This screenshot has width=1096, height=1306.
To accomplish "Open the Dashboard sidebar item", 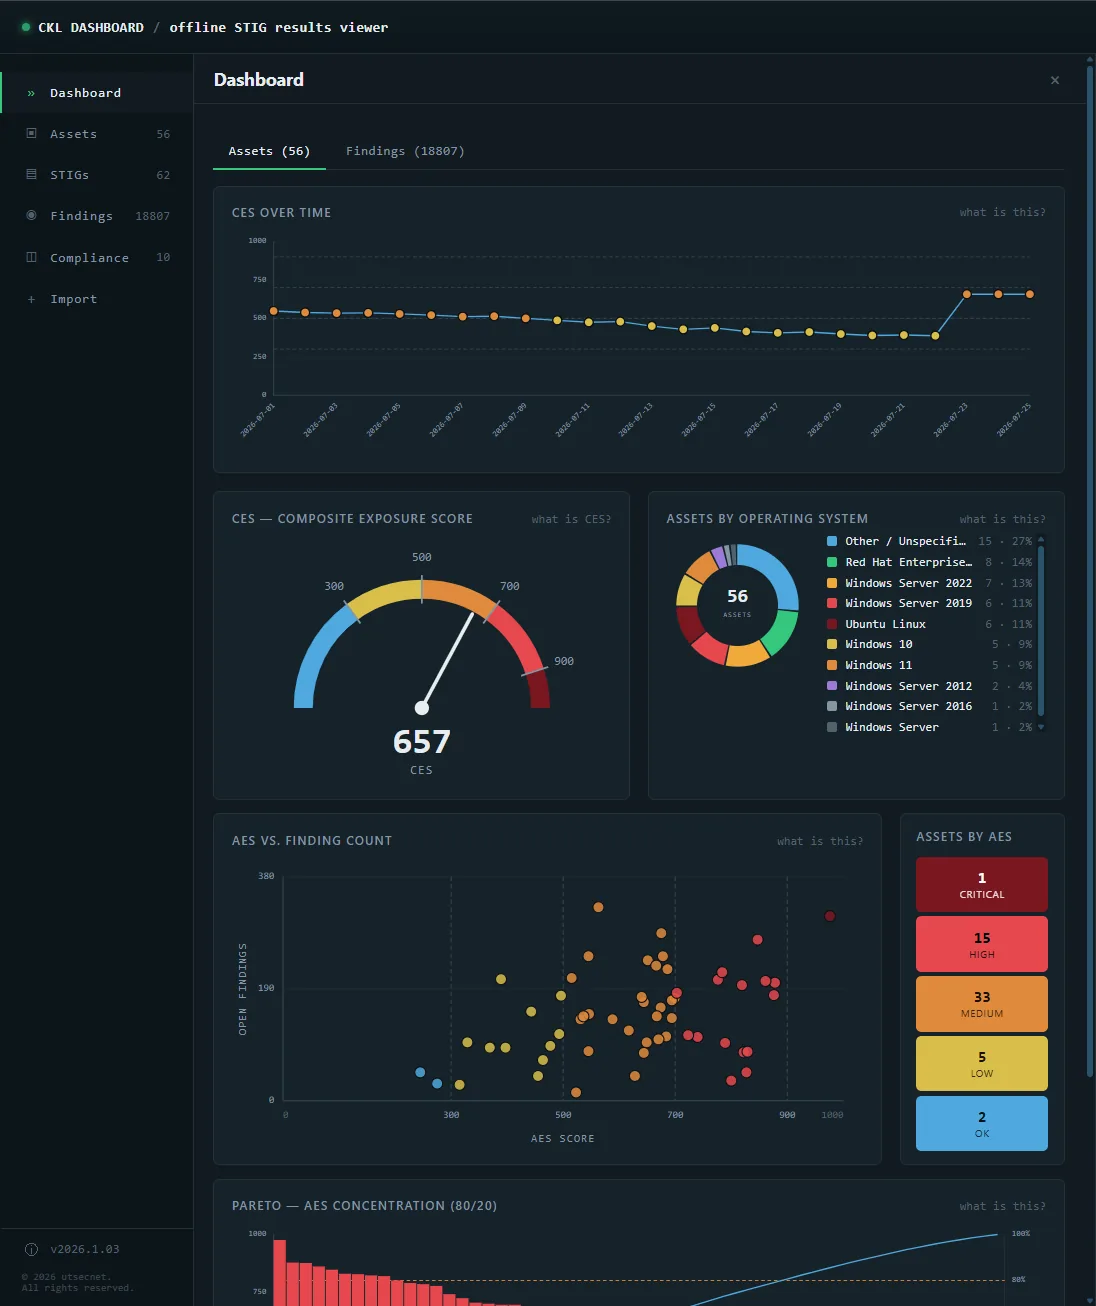I will [x=97, y=93].
